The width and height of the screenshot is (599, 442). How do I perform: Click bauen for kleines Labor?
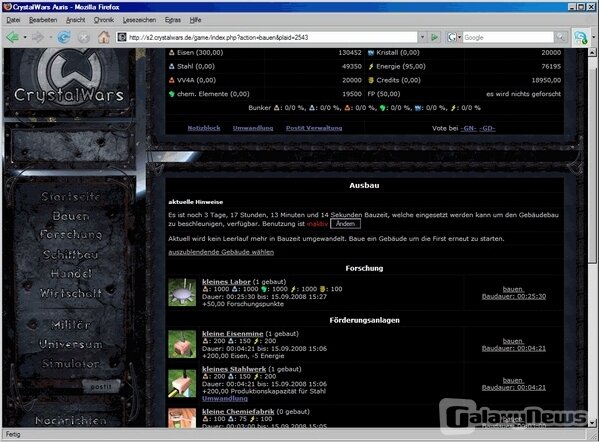click(513, 289)
